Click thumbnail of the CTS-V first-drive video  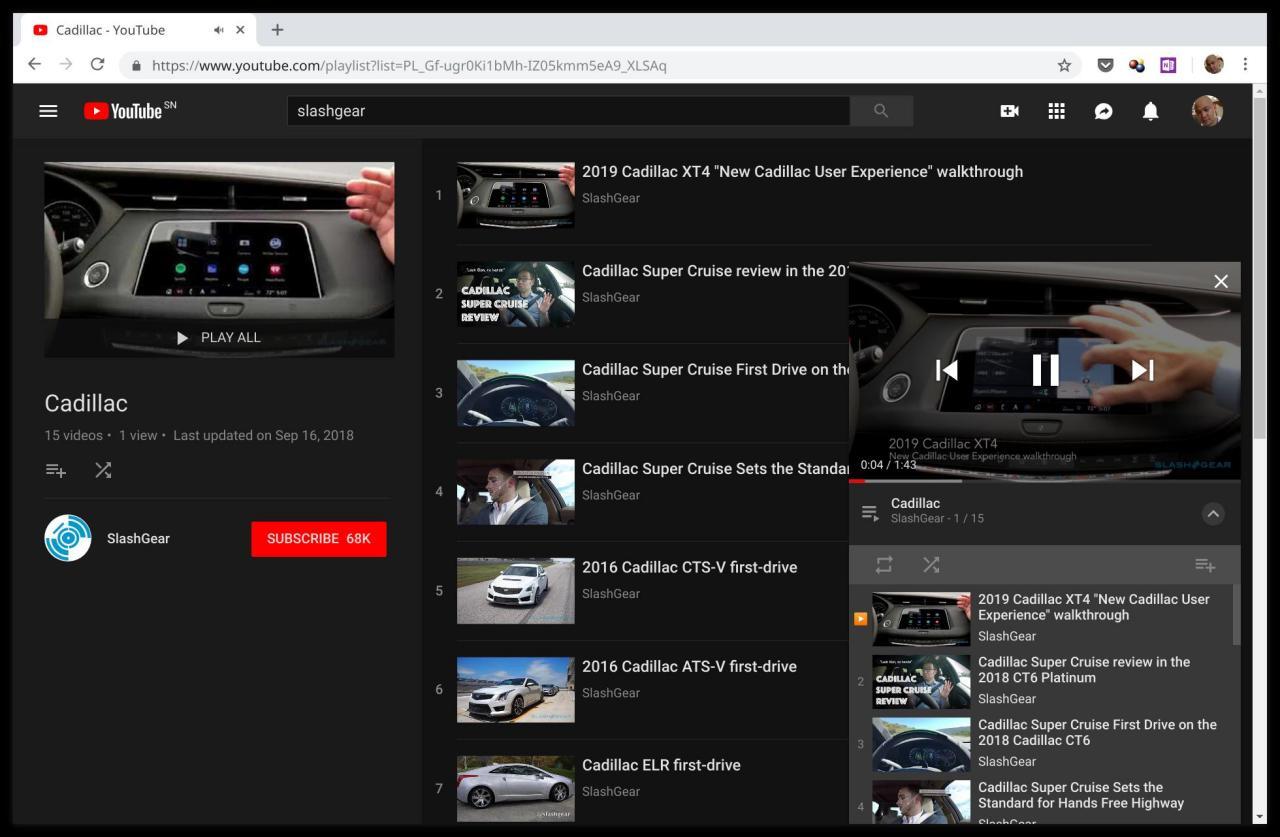(x=516, y=591)
